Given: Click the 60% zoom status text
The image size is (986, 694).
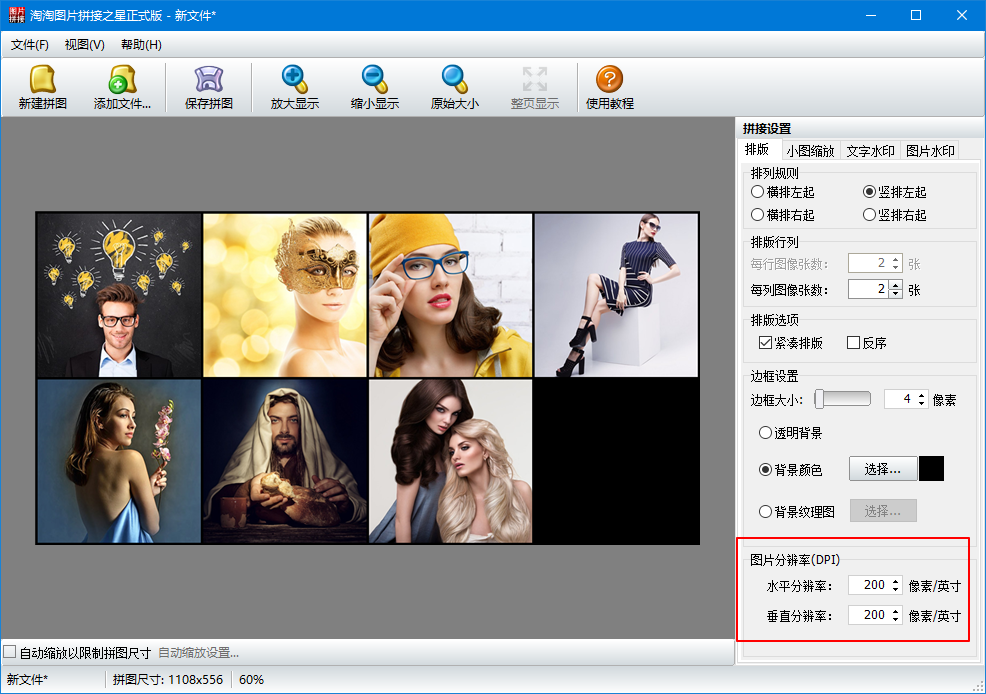Looking at the screenshot, I should (x=252, y=680).
